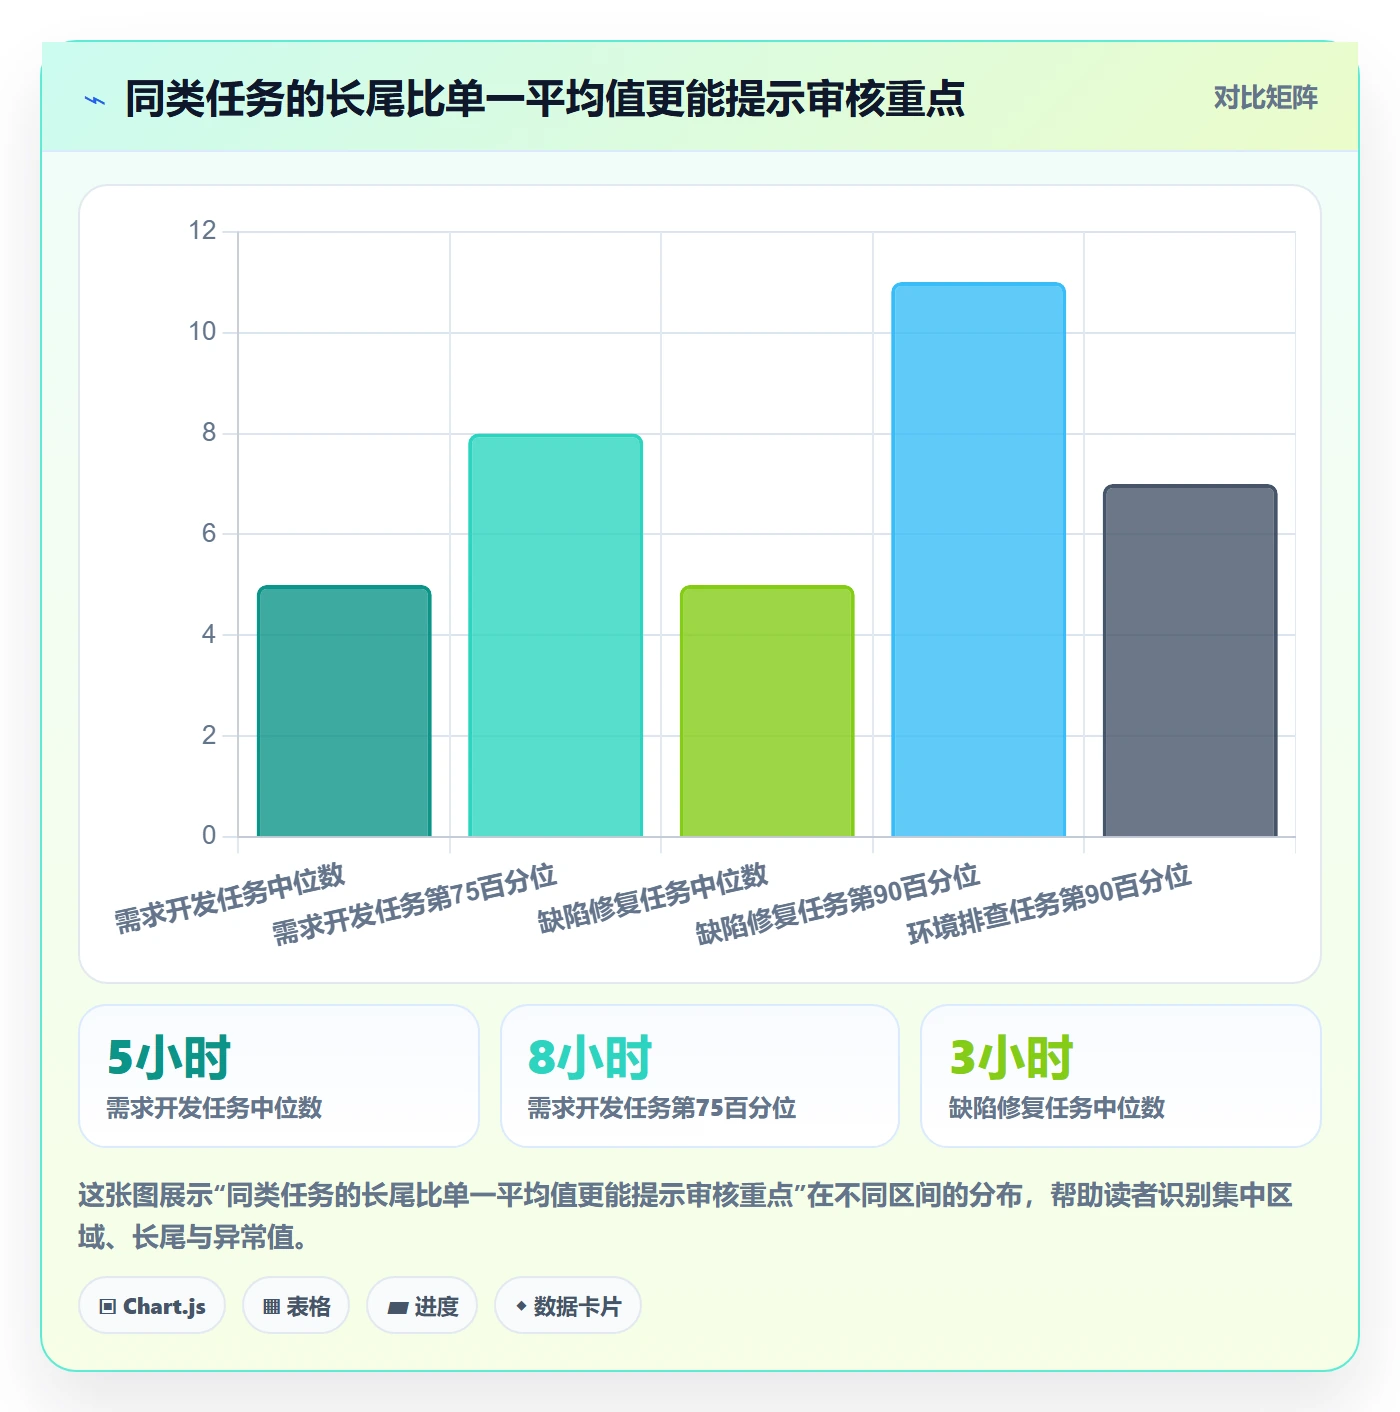Image resolution: width=1400 pixels, height=1412 pixels.
Task: Click the x-axis label 需求开发任务第75百分位
Action: pos(414,904)
